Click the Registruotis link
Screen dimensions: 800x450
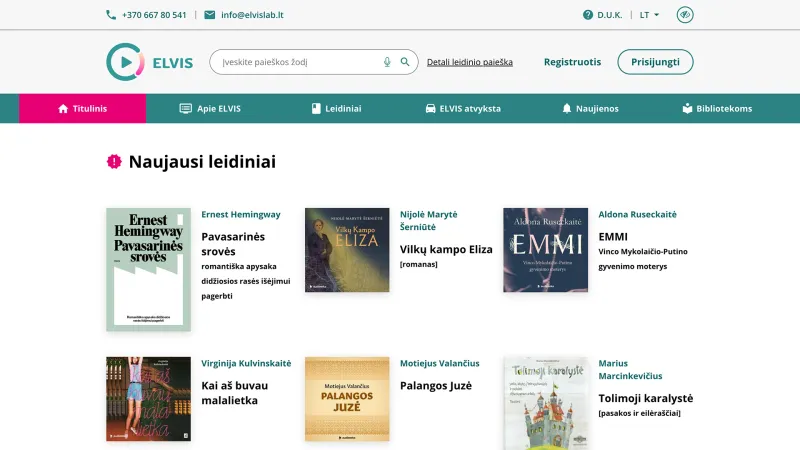pos(572,62)
